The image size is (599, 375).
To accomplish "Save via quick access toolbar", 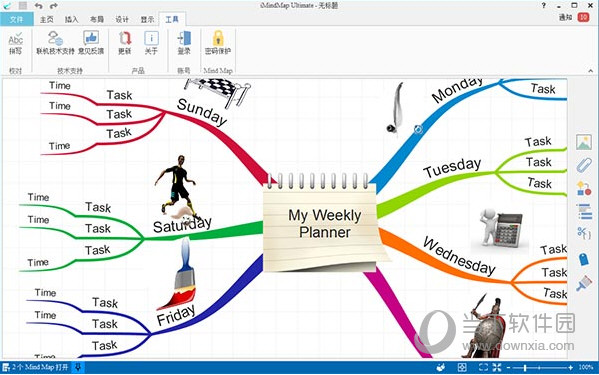I will [x=23, y=6].
